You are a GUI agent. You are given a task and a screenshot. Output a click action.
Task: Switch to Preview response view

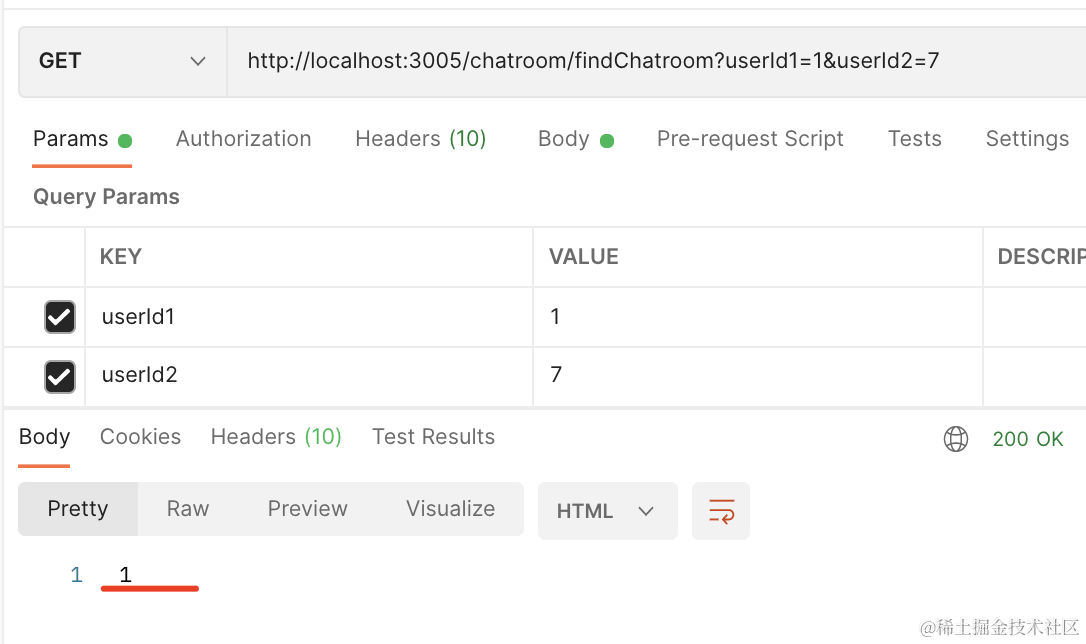pos(307,509)
